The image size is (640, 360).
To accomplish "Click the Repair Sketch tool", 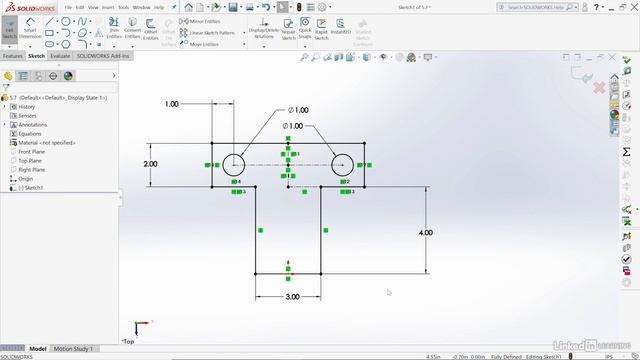I will pos(288,29).
